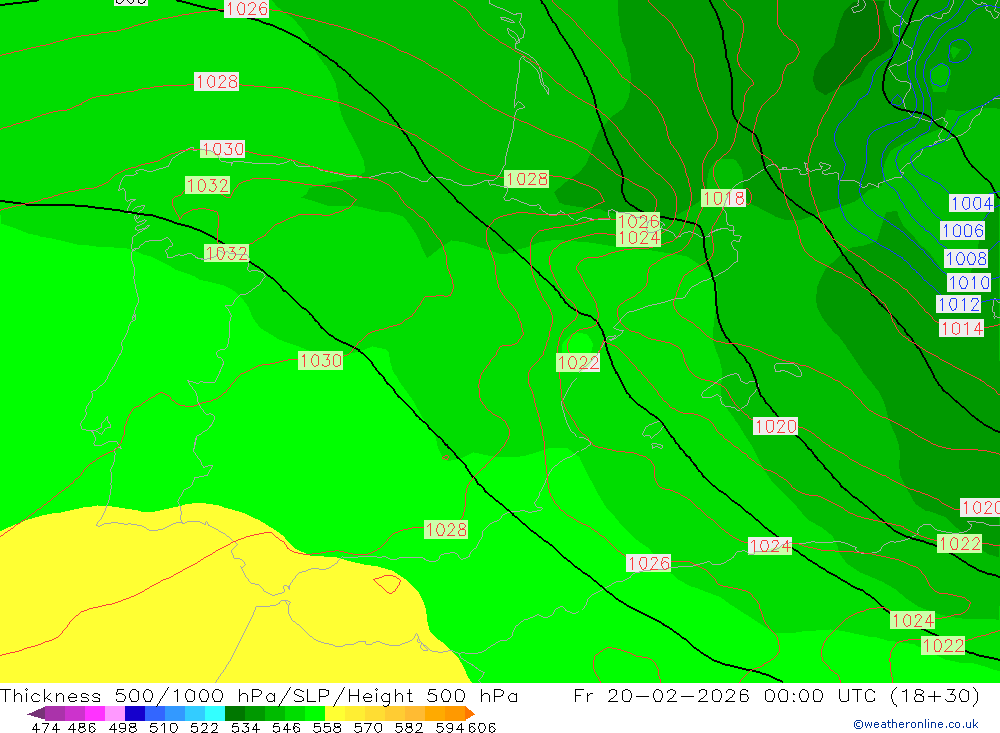Pick the darkest green legend swatch above 534
The width and height of the screenshot is (1000, 733).
[x=235, y=713]
